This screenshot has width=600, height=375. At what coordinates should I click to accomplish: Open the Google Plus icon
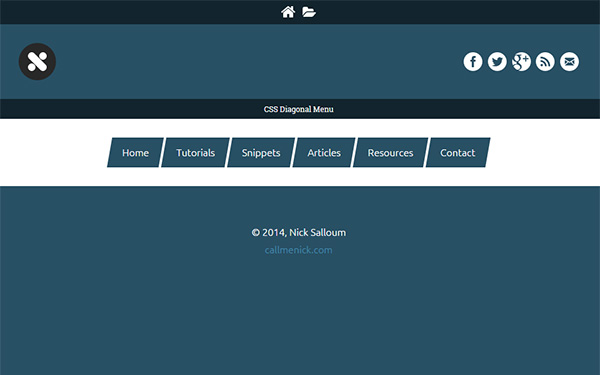521,62
